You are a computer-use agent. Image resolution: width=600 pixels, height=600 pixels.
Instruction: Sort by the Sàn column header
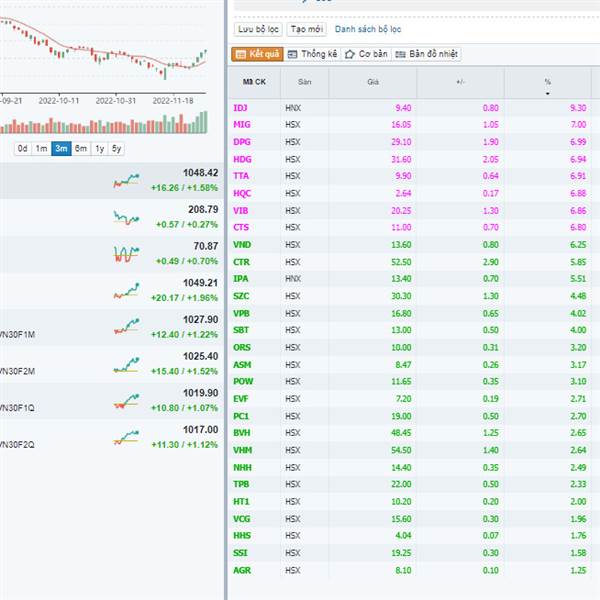click(305, 82)
